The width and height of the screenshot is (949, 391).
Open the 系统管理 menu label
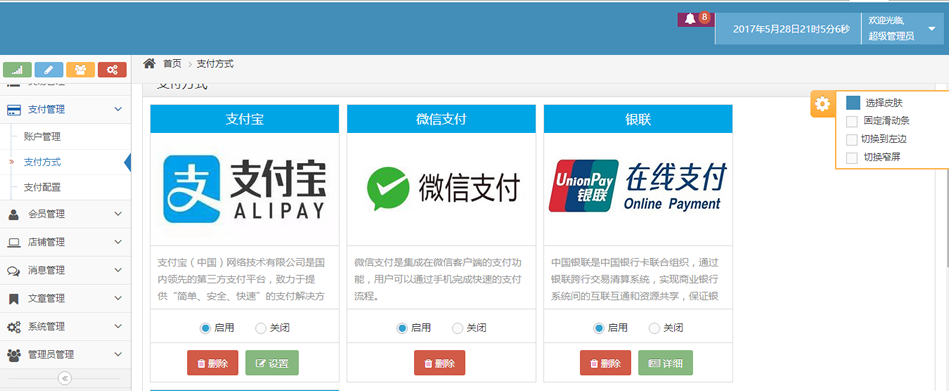point(47,327)
